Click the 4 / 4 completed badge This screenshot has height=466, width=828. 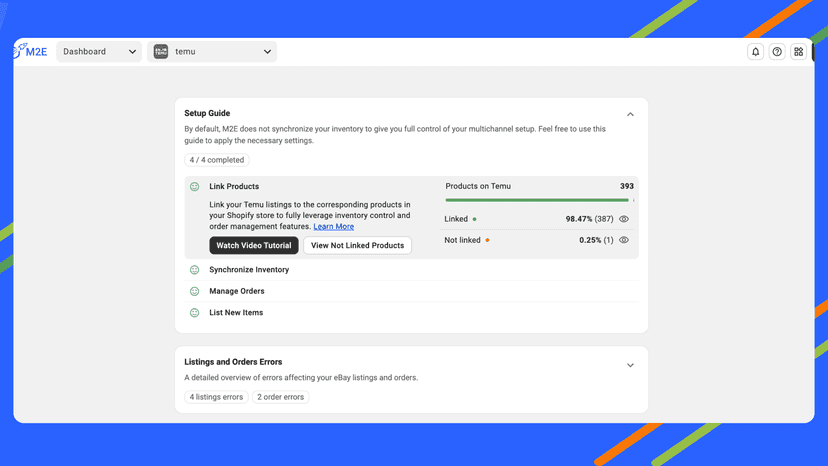coord(217,160)
